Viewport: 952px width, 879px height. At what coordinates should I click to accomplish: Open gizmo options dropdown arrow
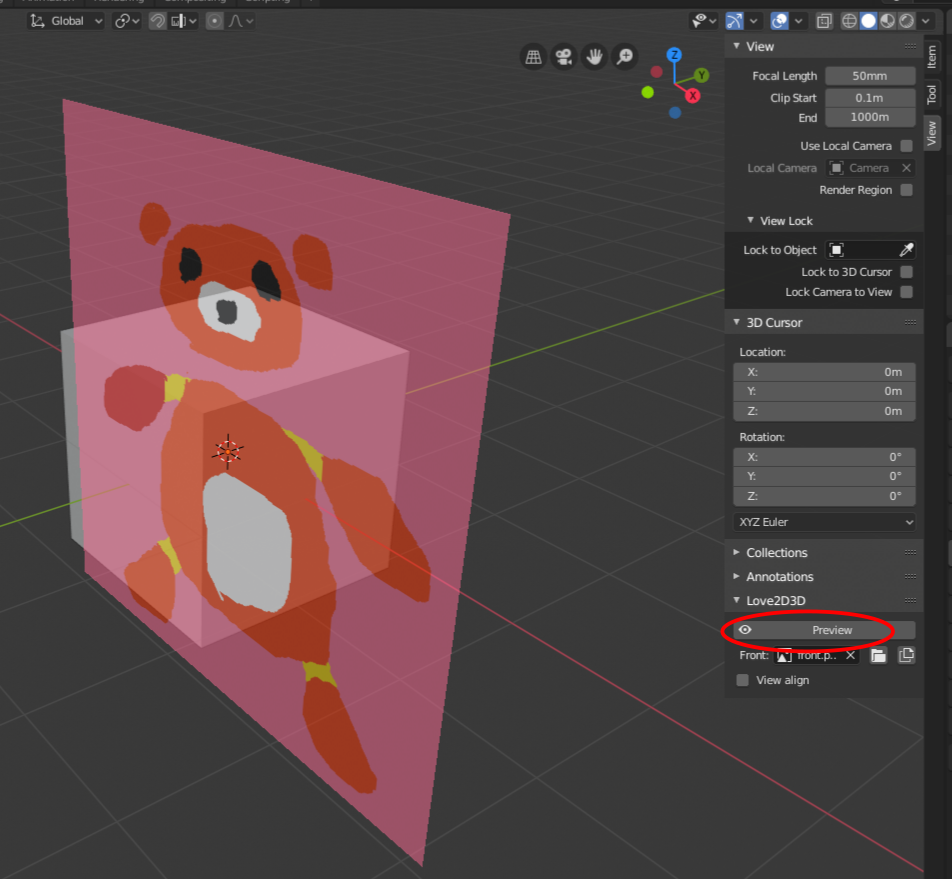pyautogui.click(x=753, y=21)
